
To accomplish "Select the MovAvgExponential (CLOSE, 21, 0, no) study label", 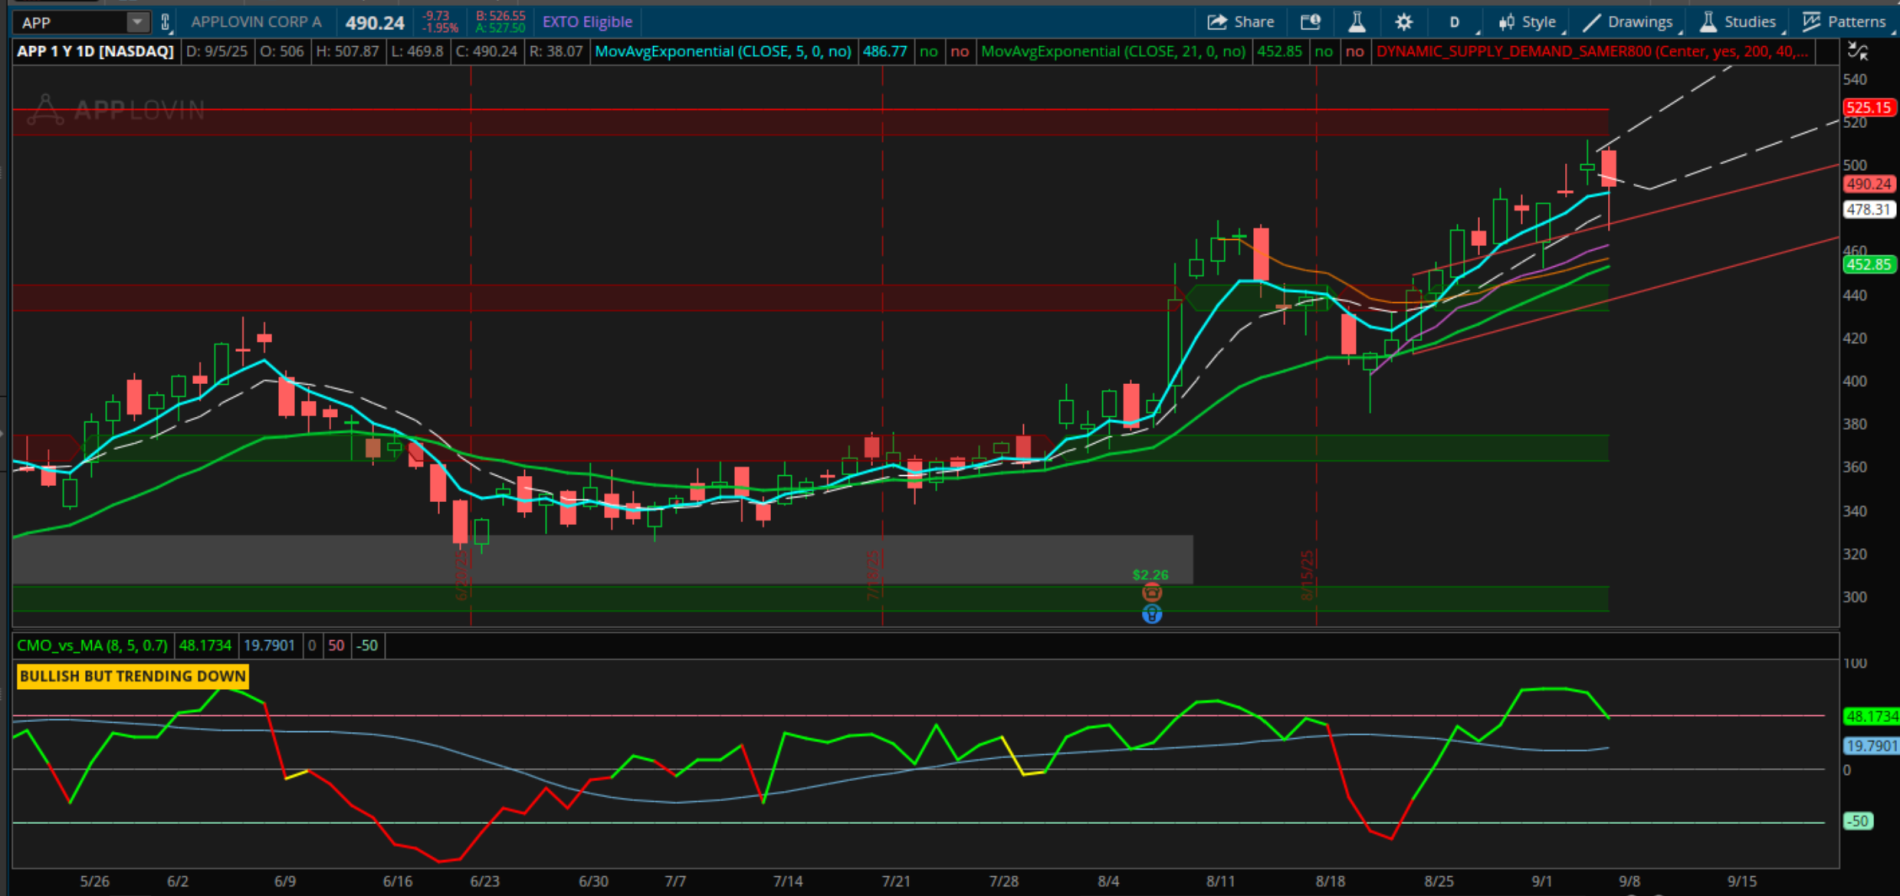I will (x=1113, y=51).
